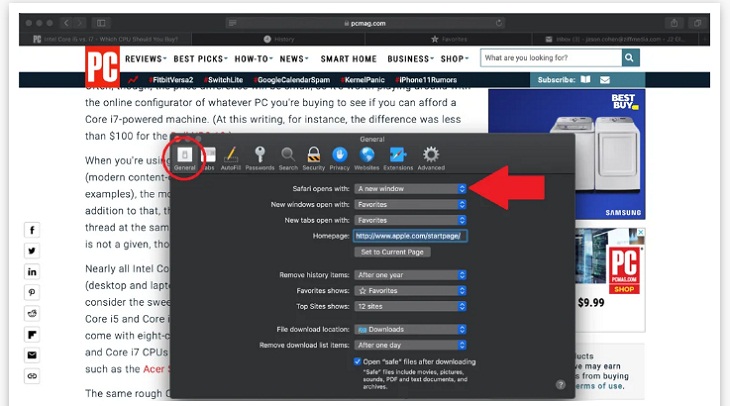Open the Websites preferences pane
730x406 pixels.
coord(367,158)
